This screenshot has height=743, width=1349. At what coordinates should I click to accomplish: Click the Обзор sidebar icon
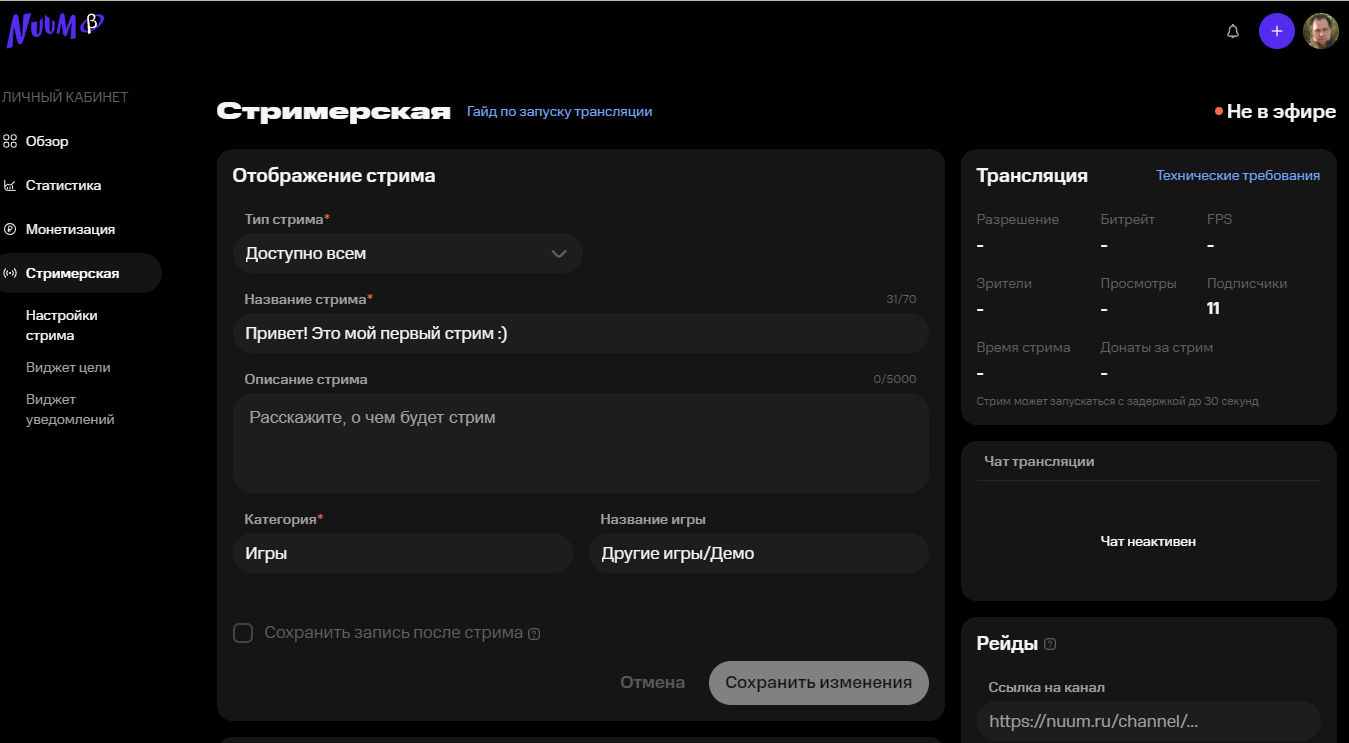10,142
